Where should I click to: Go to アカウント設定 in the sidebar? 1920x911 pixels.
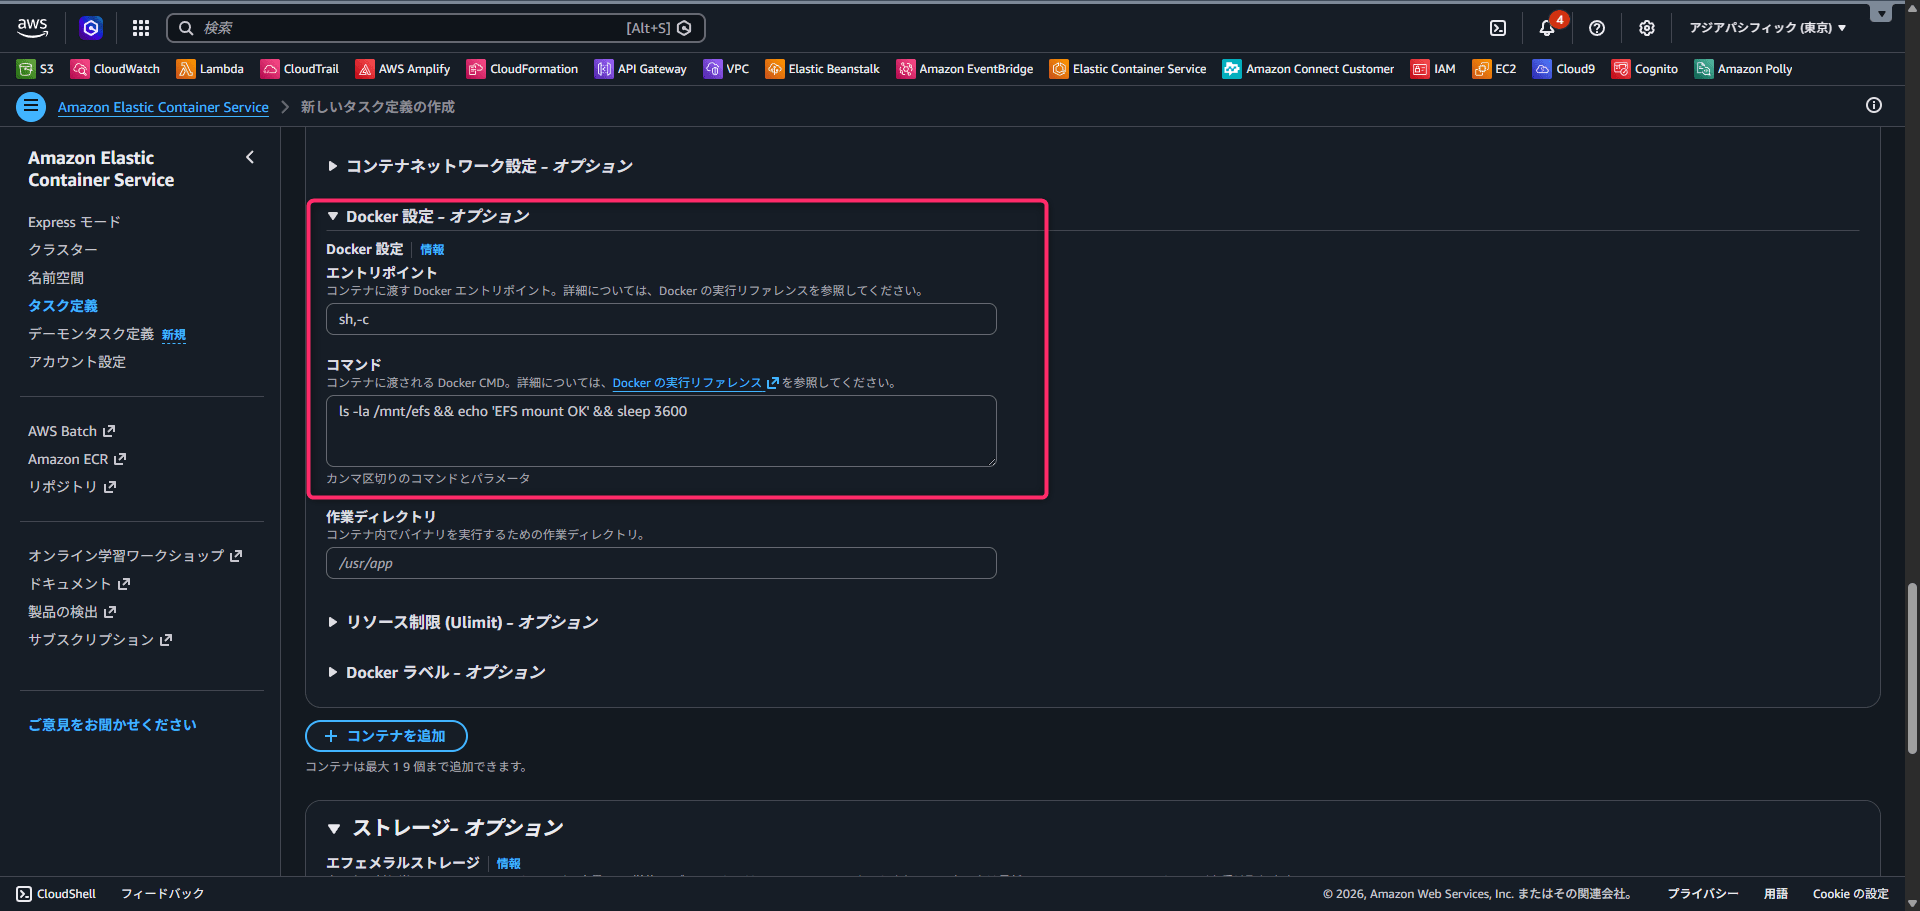click(x=77, y=362)
